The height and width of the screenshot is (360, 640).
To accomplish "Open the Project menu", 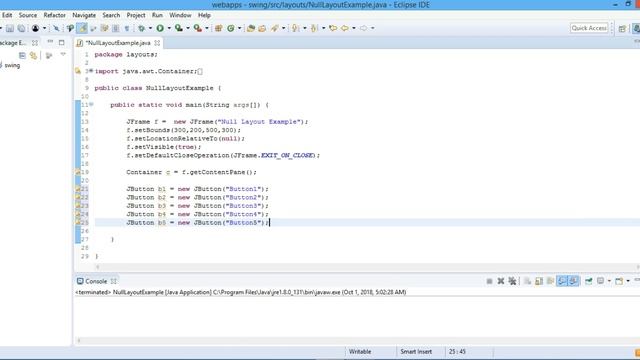I will click(x=136, y=15).
